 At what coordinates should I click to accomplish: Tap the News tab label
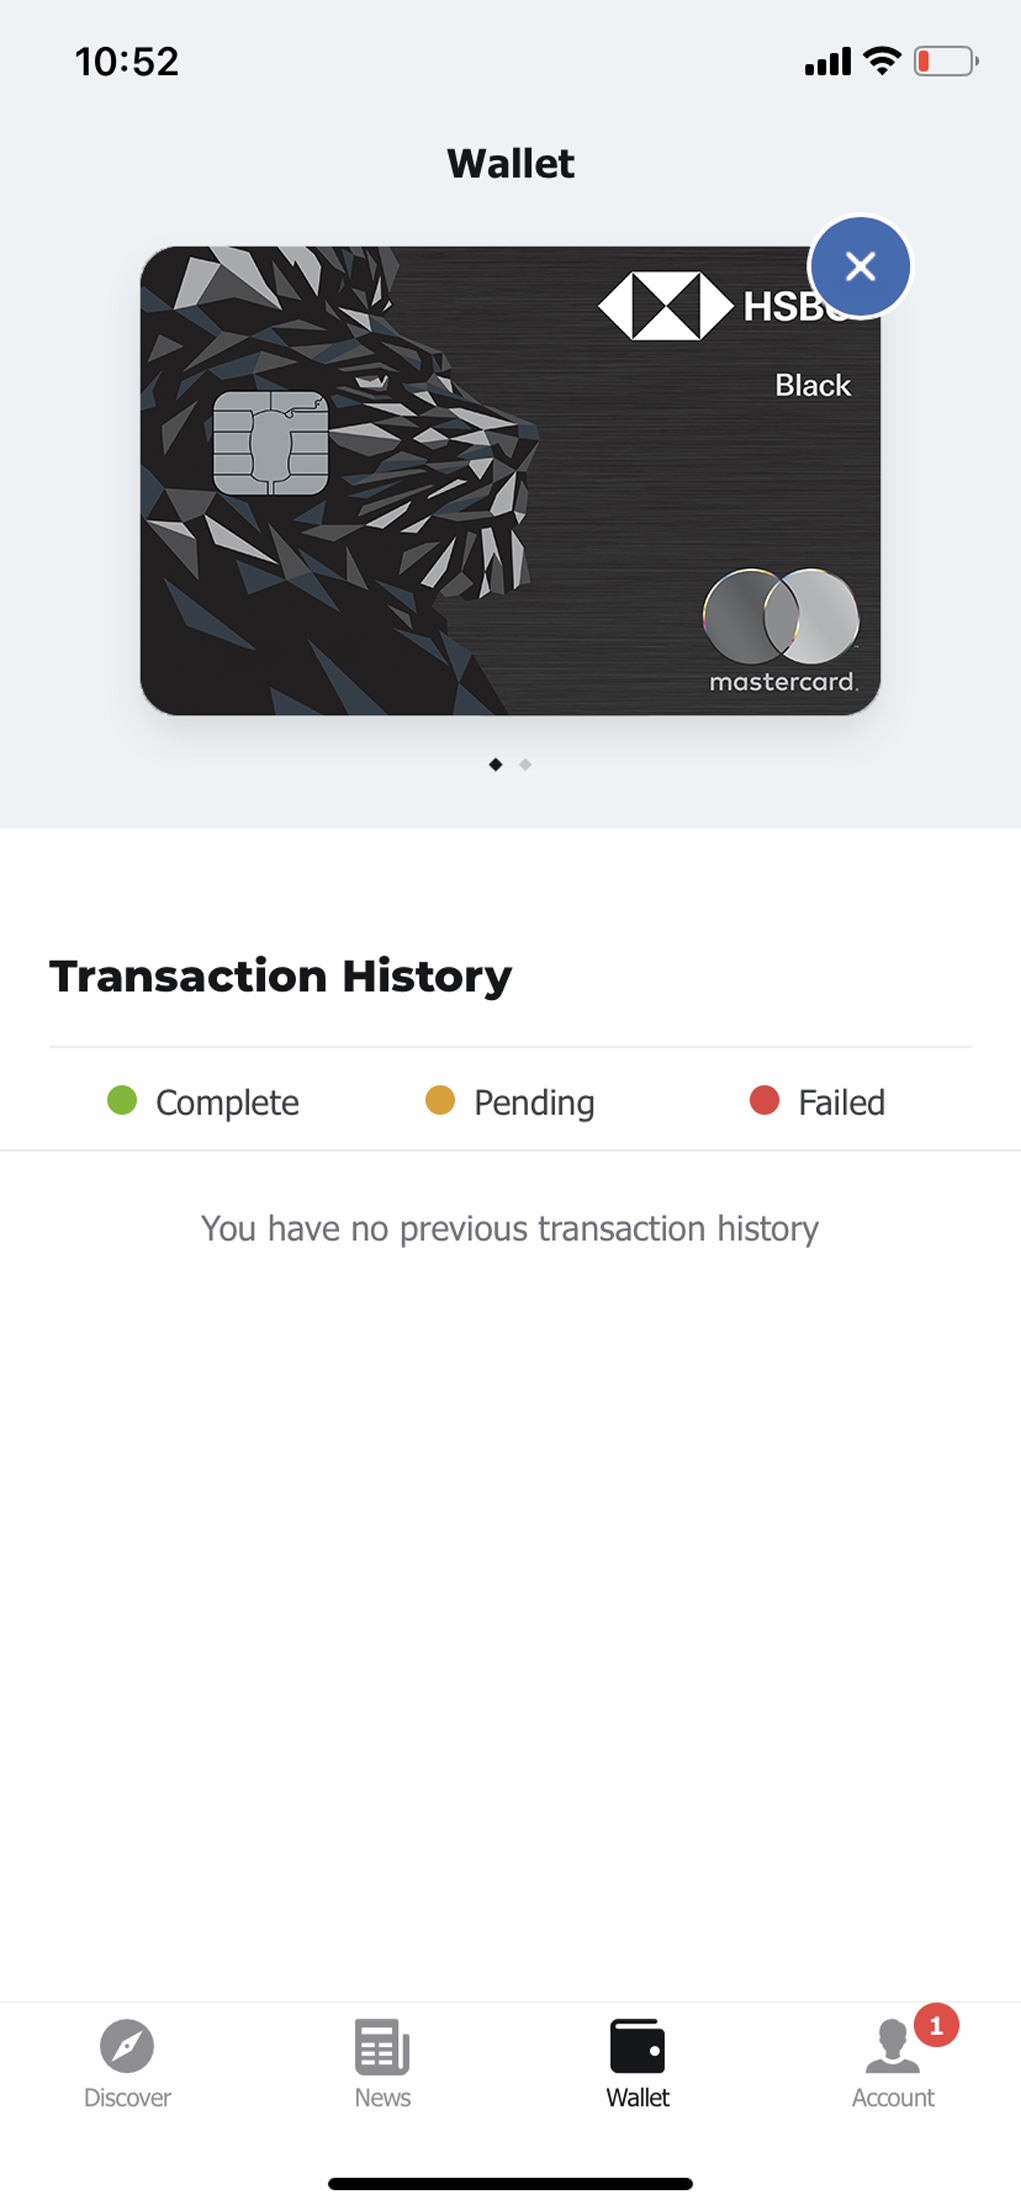coord(382,2097)
